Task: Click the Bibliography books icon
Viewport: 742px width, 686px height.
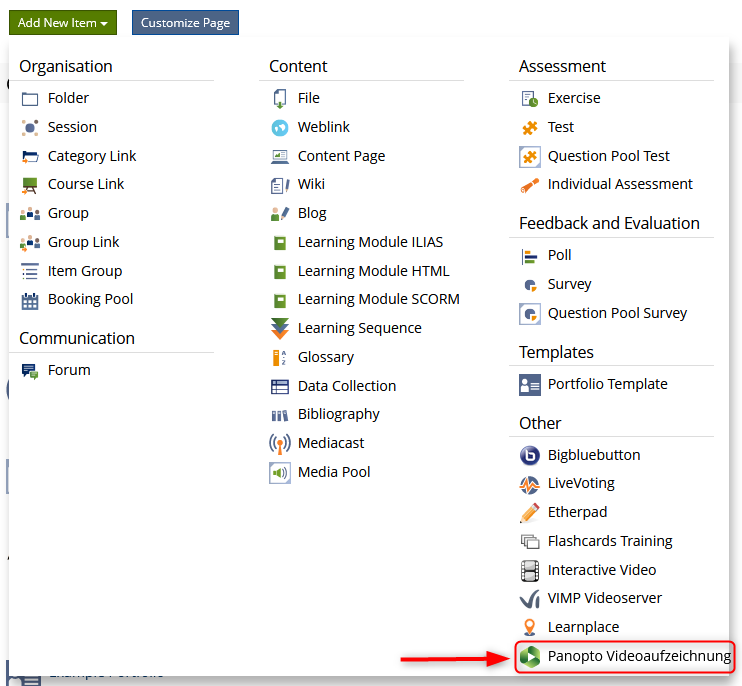Action: 280,415
